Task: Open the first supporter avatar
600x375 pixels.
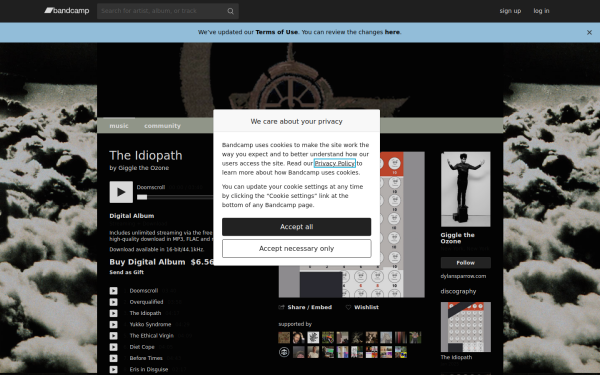Action: pos(284,338)
